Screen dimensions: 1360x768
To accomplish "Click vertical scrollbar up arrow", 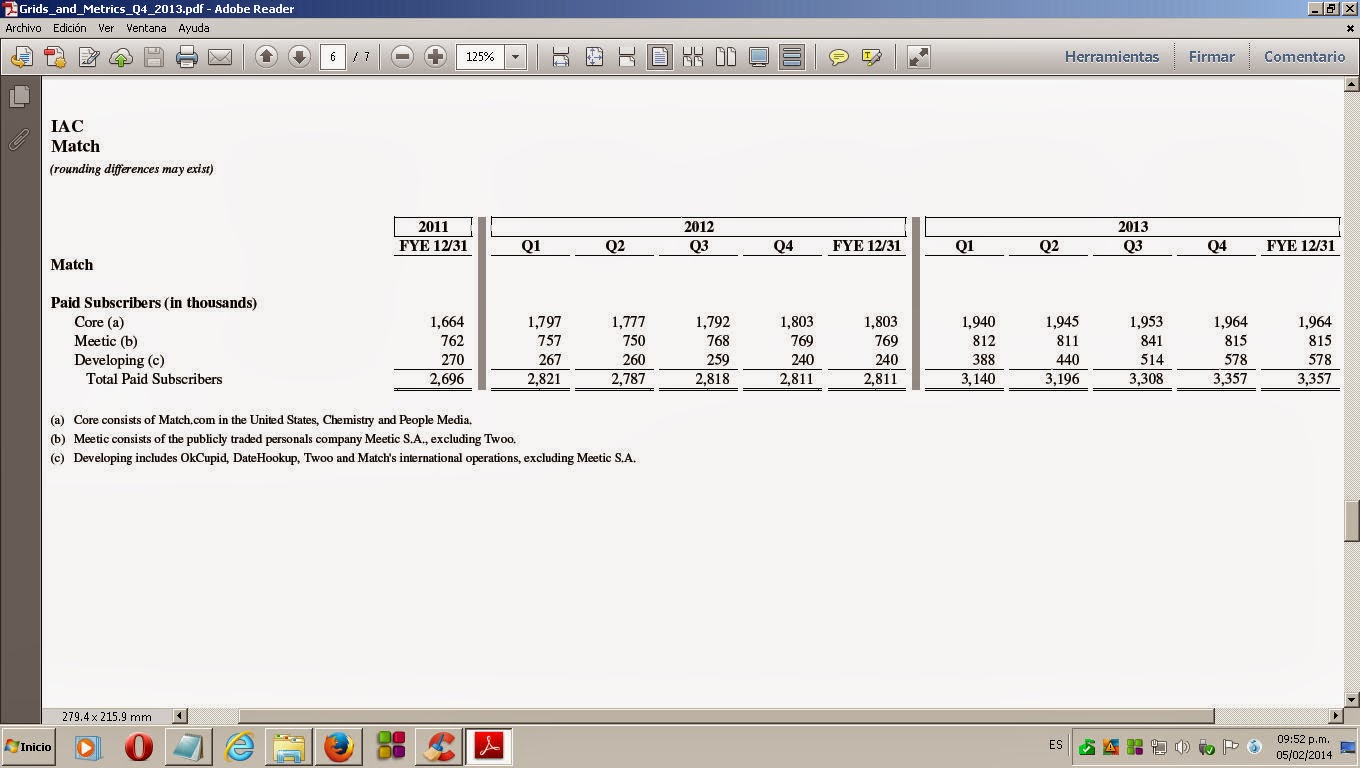I will pyautogui.click(x=1352, y=86).
